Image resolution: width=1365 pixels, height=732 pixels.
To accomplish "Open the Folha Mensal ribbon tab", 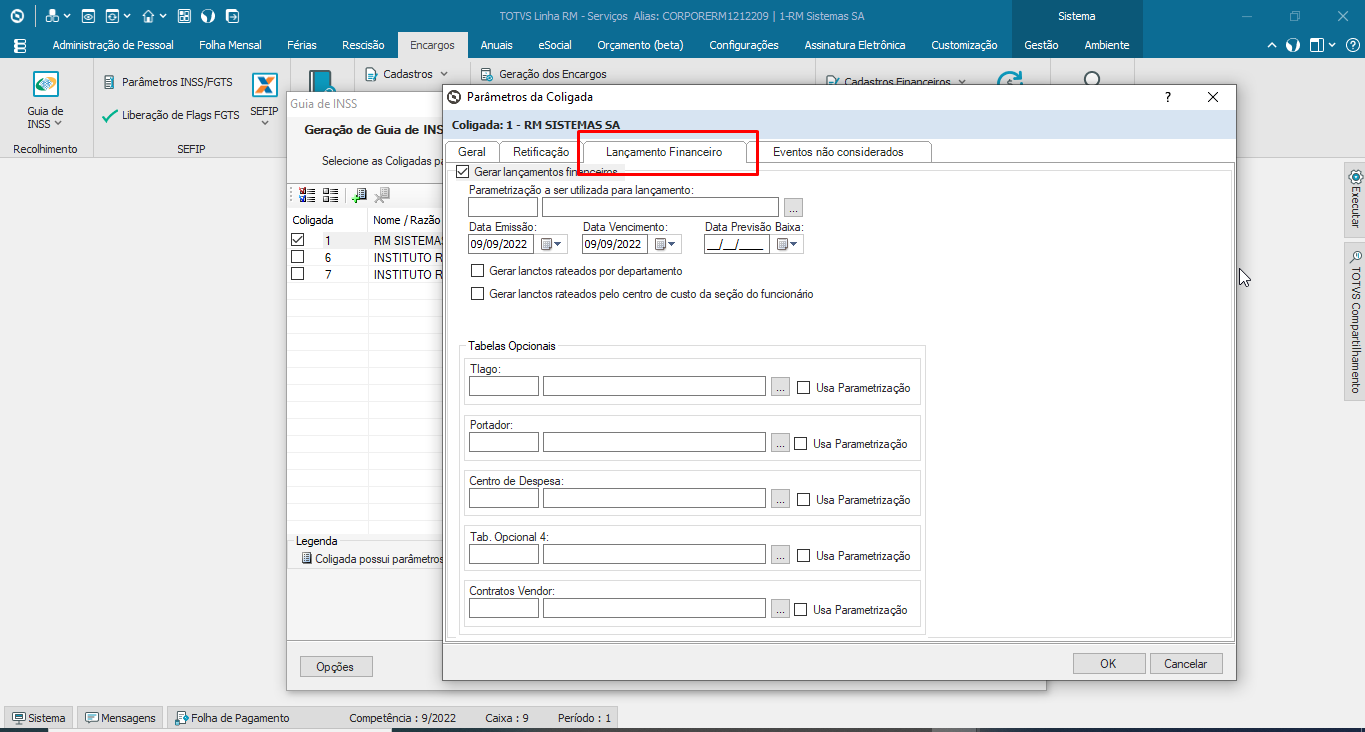I will click(230, 45).
